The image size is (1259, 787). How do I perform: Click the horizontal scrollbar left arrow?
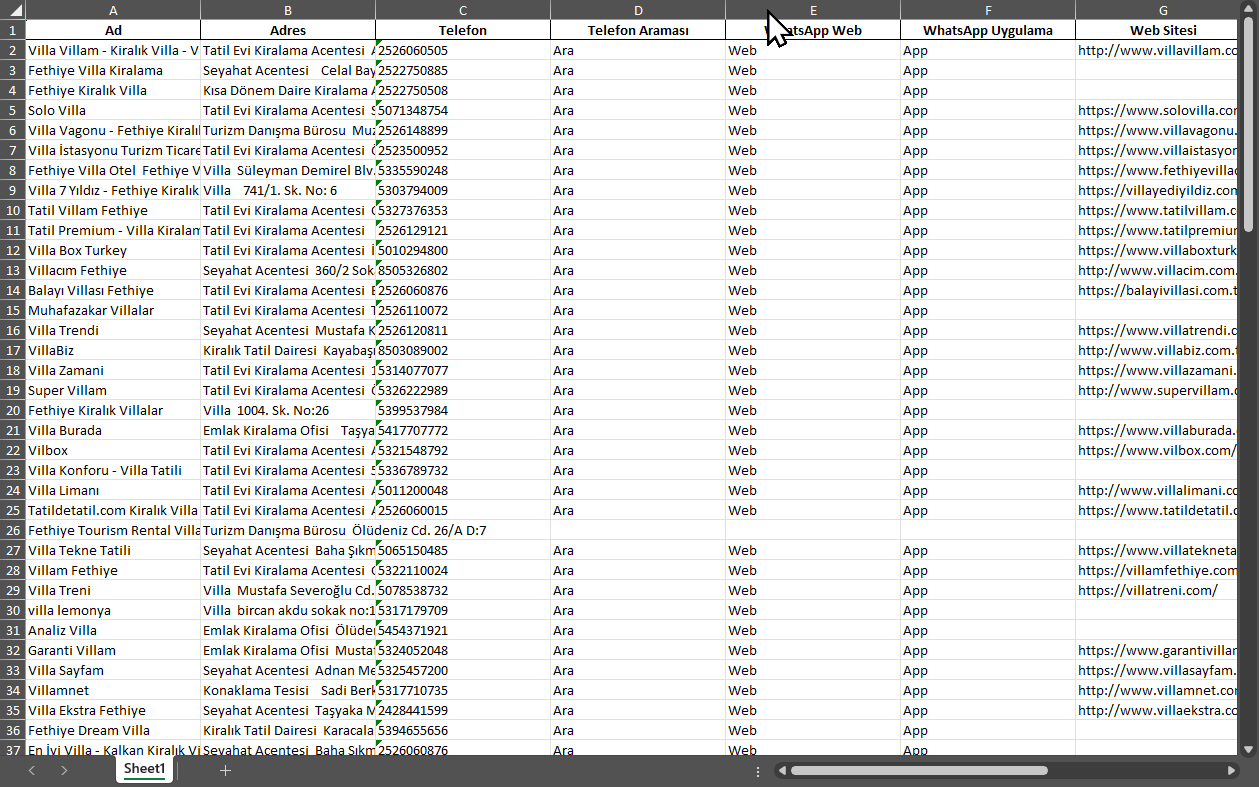point(782,771)
